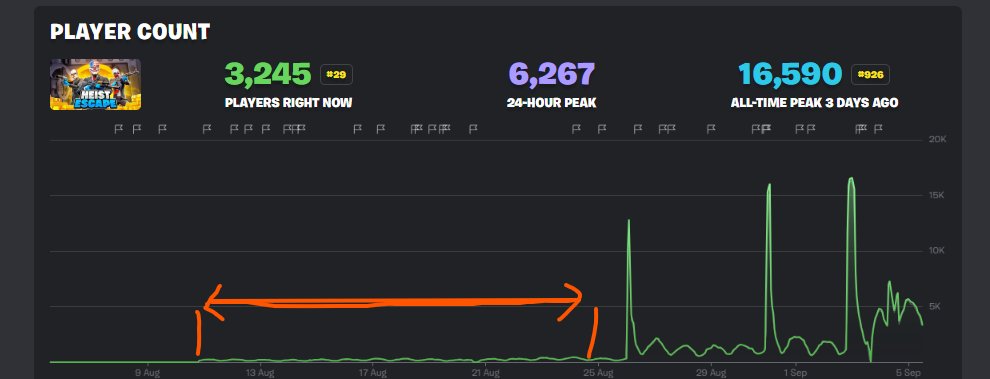Click the green 3,245 player number

coord(268,74)
